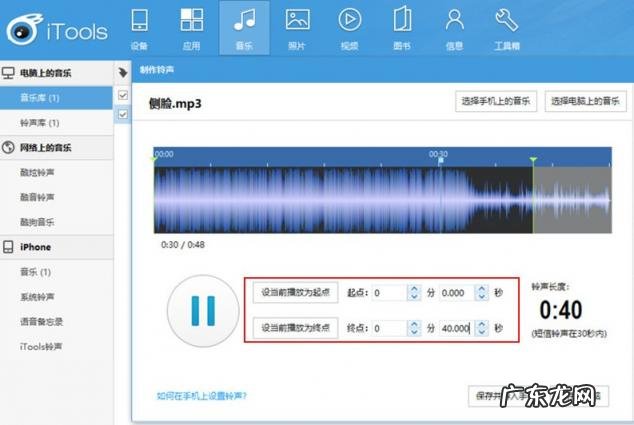Open the 照片 (Photos) section icon
The height and width of the screenshot is (425, 634).
tap(297, 22)
